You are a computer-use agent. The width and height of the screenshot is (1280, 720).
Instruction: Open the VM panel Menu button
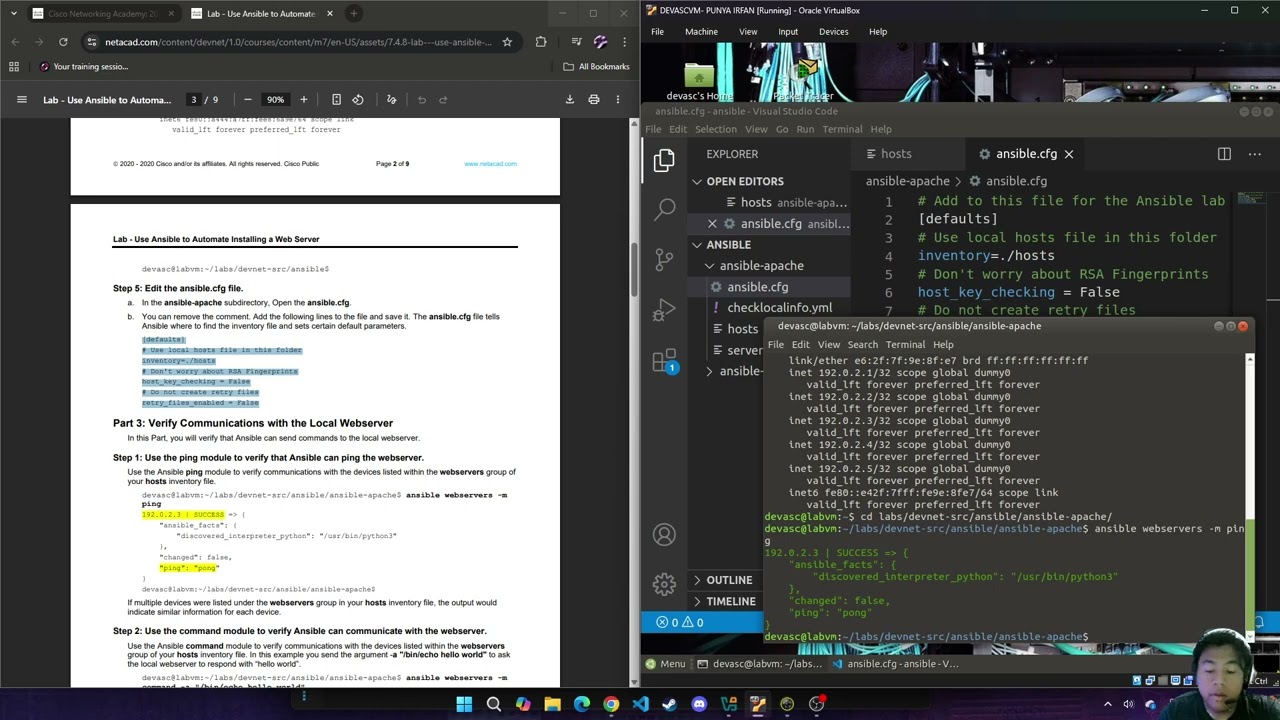coord(665,664)
